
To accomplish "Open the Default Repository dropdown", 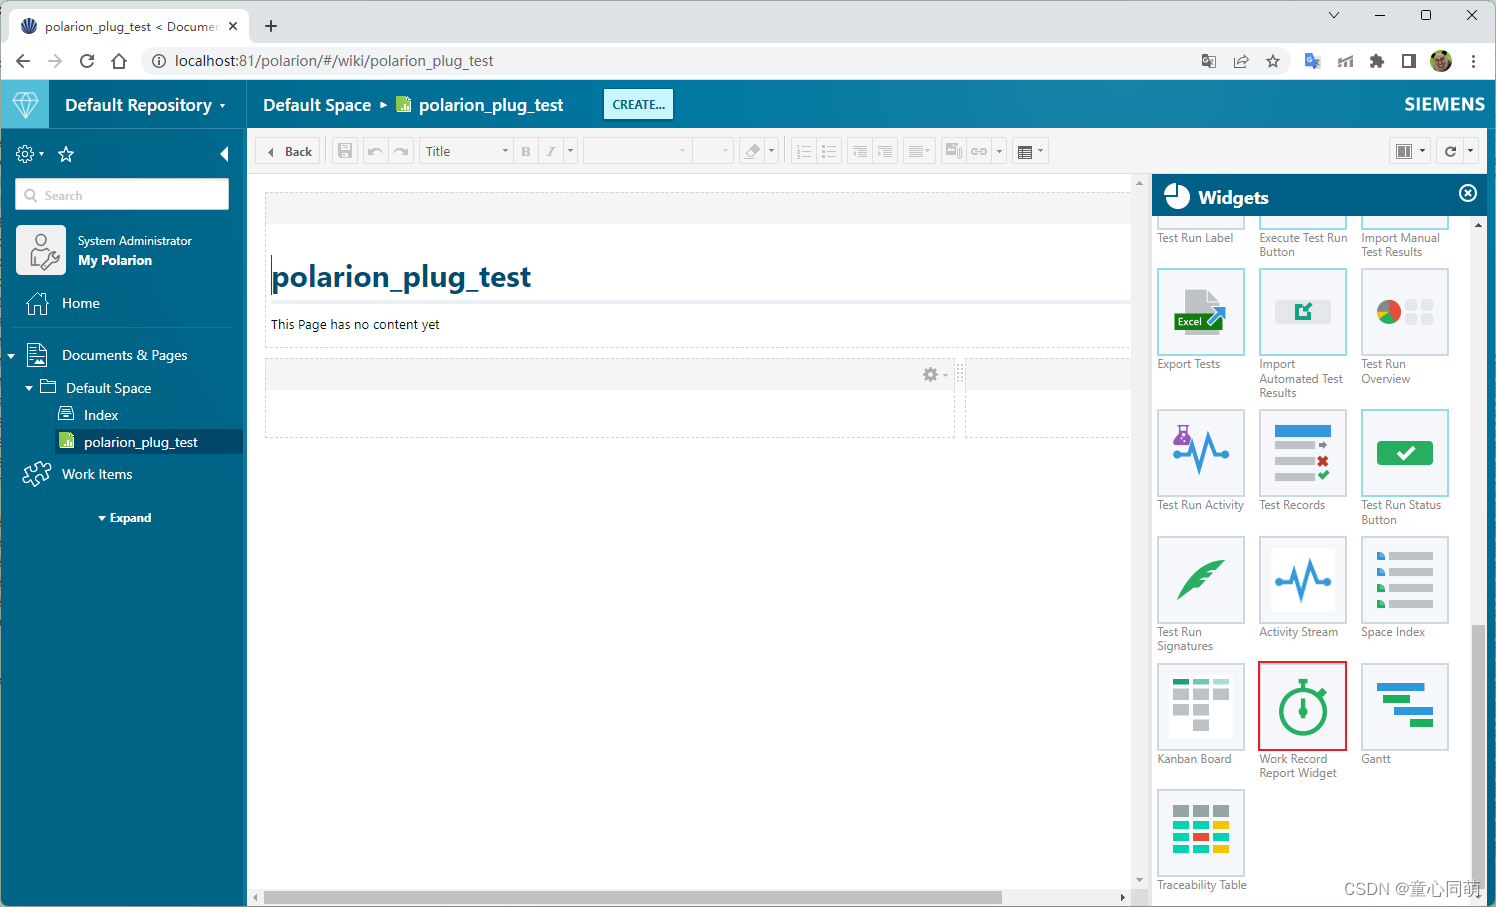I will click(x=145, y=105).
